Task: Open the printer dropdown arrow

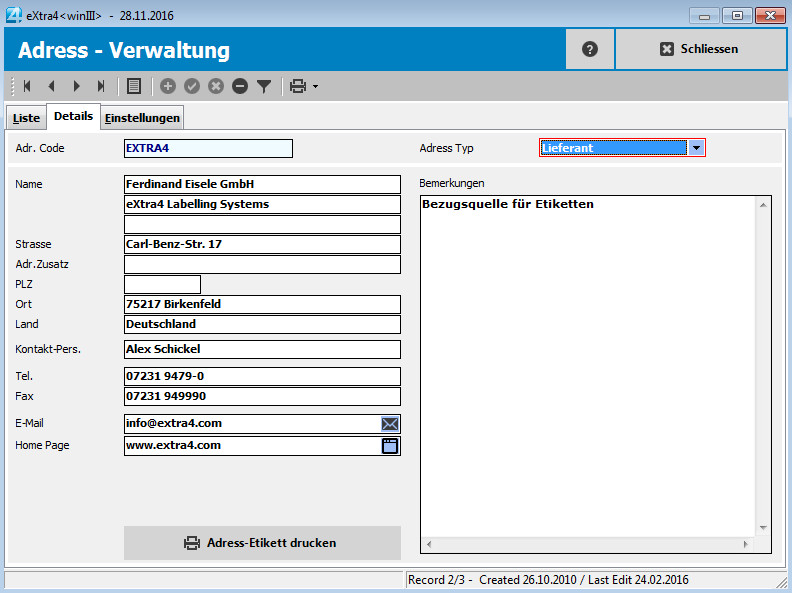Action: (x=316, y=86)
